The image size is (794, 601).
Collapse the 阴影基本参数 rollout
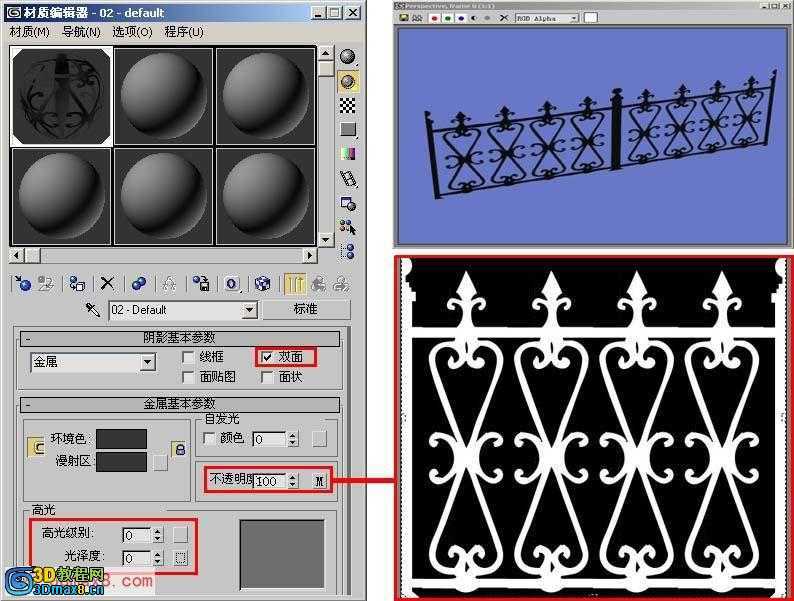[180, 338]
